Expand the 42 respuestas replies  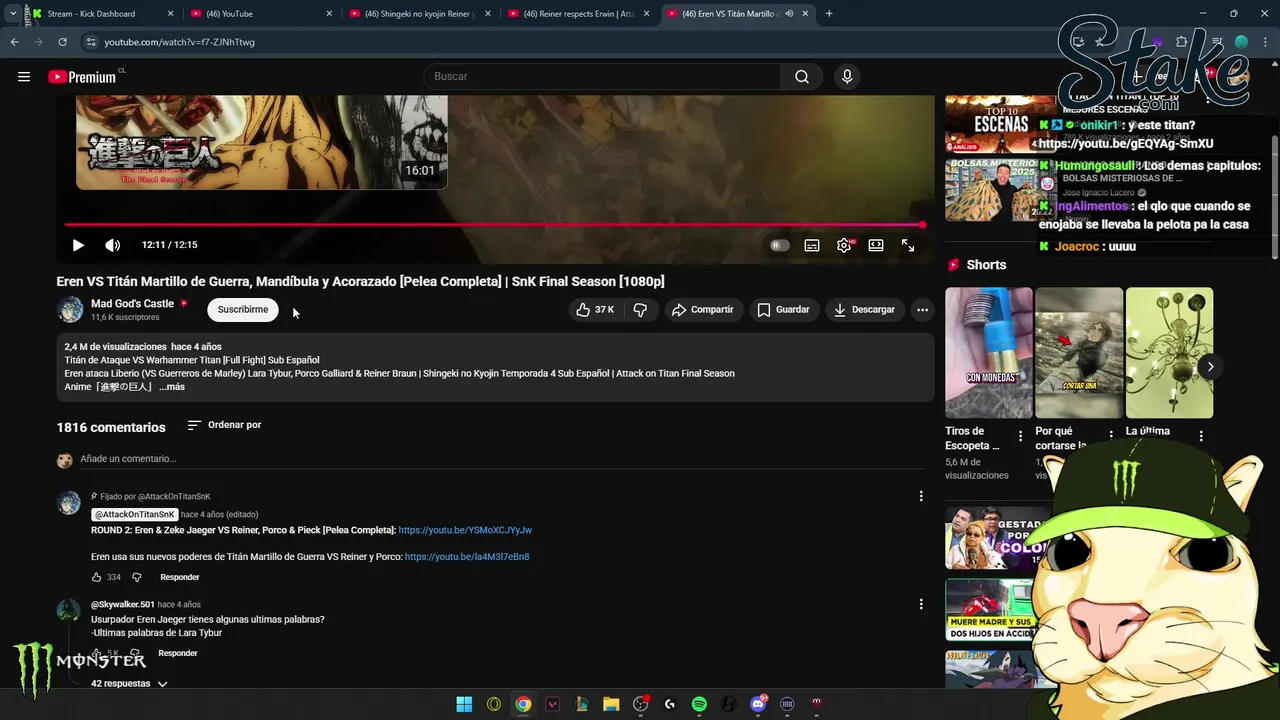tap(129, 684)
